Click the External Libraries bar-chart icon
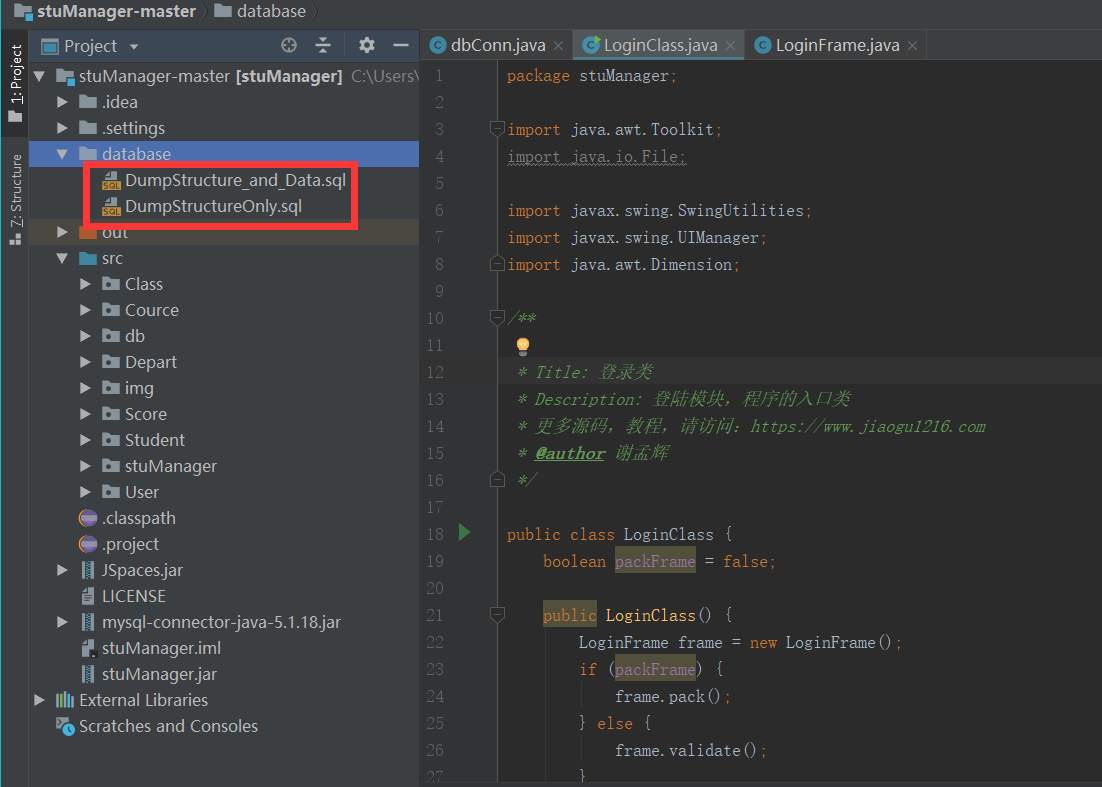This screenshot has width=1102, height=787. 65,700
